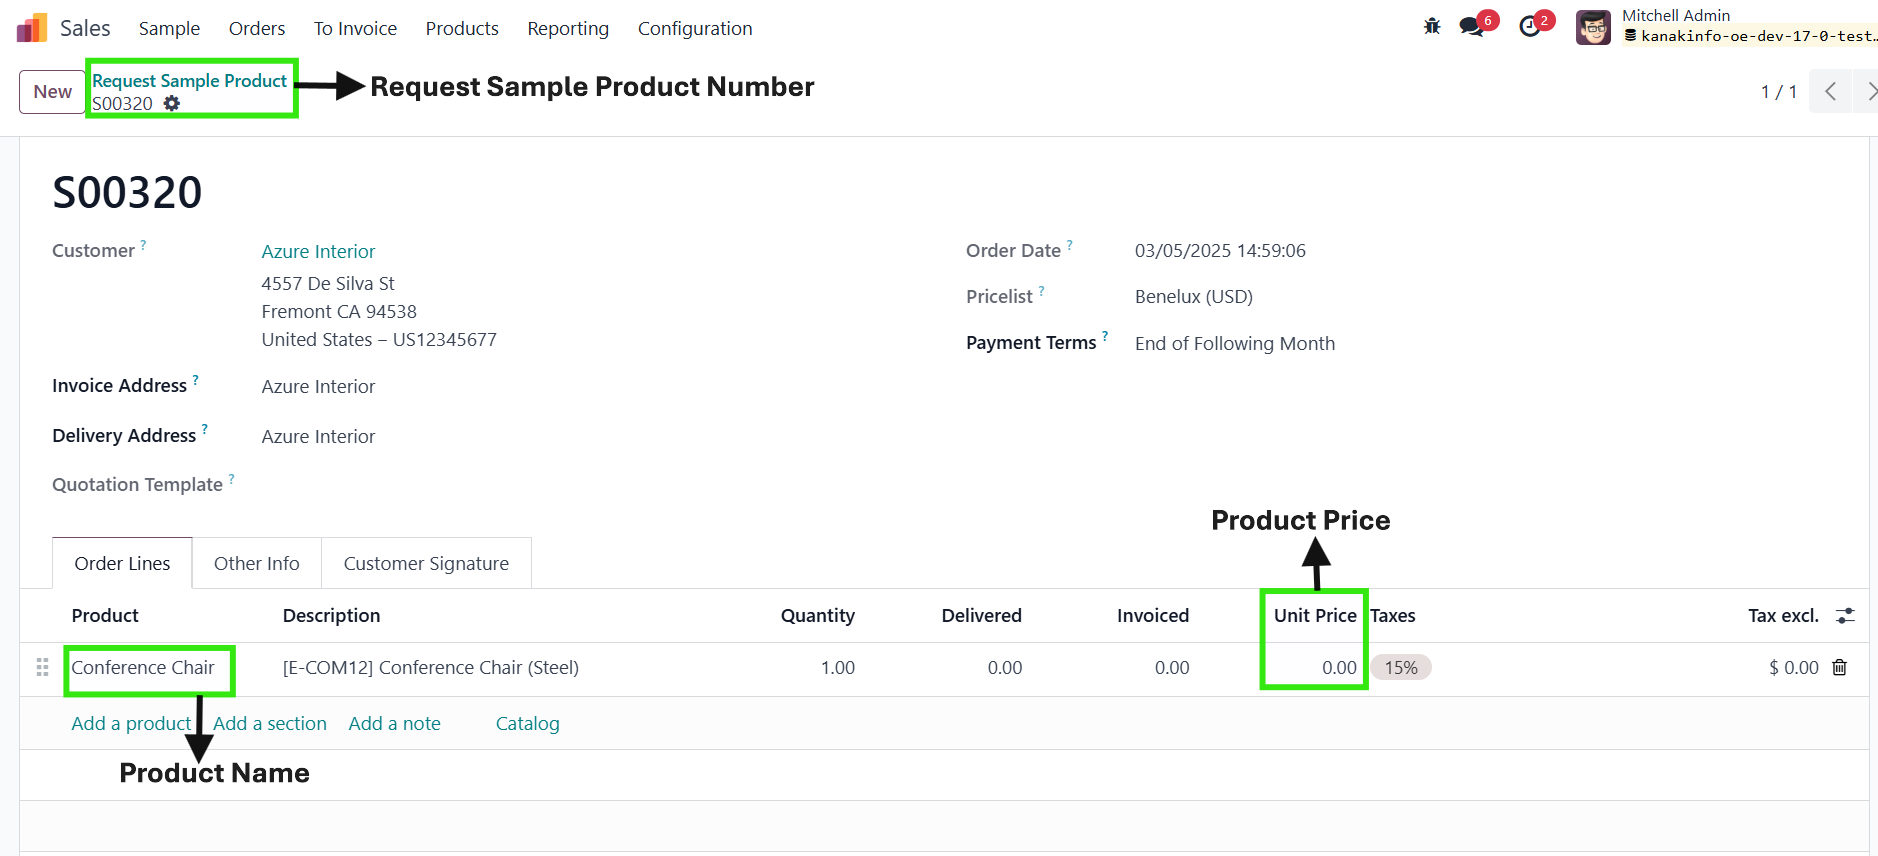
Task: Click the Invoiced column header
Action: click(x=1152, y=615)
